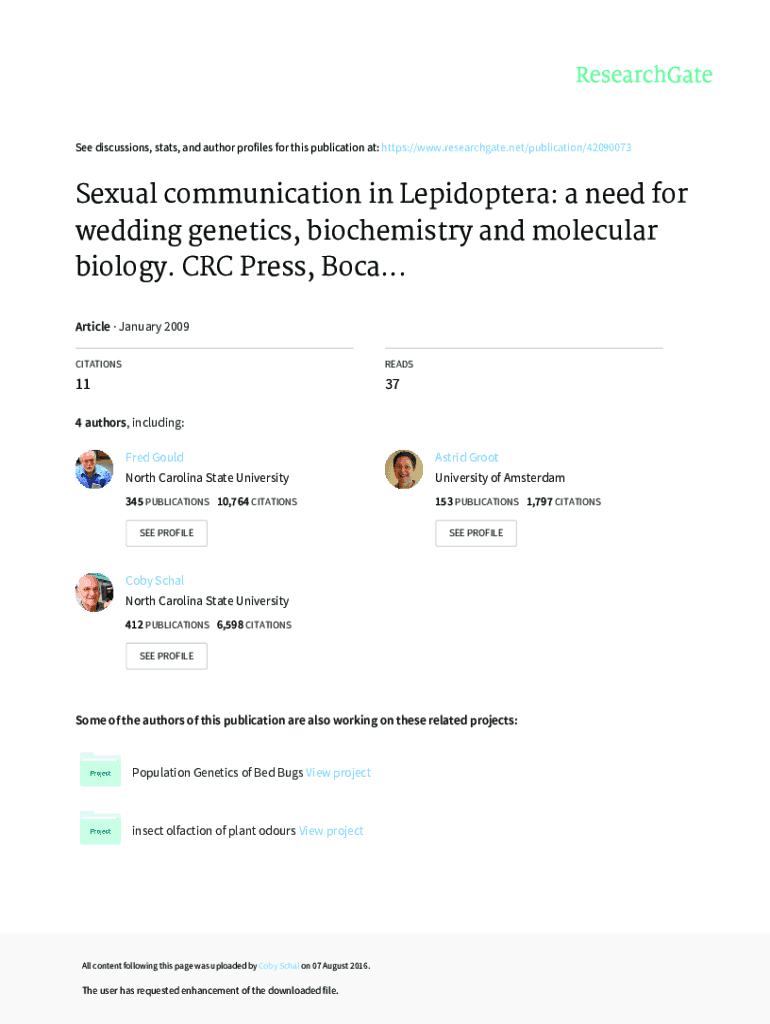This screenshot has height=1024, width=770.
Task: Click Astrid Groot's profile photo
Action: 404,469
